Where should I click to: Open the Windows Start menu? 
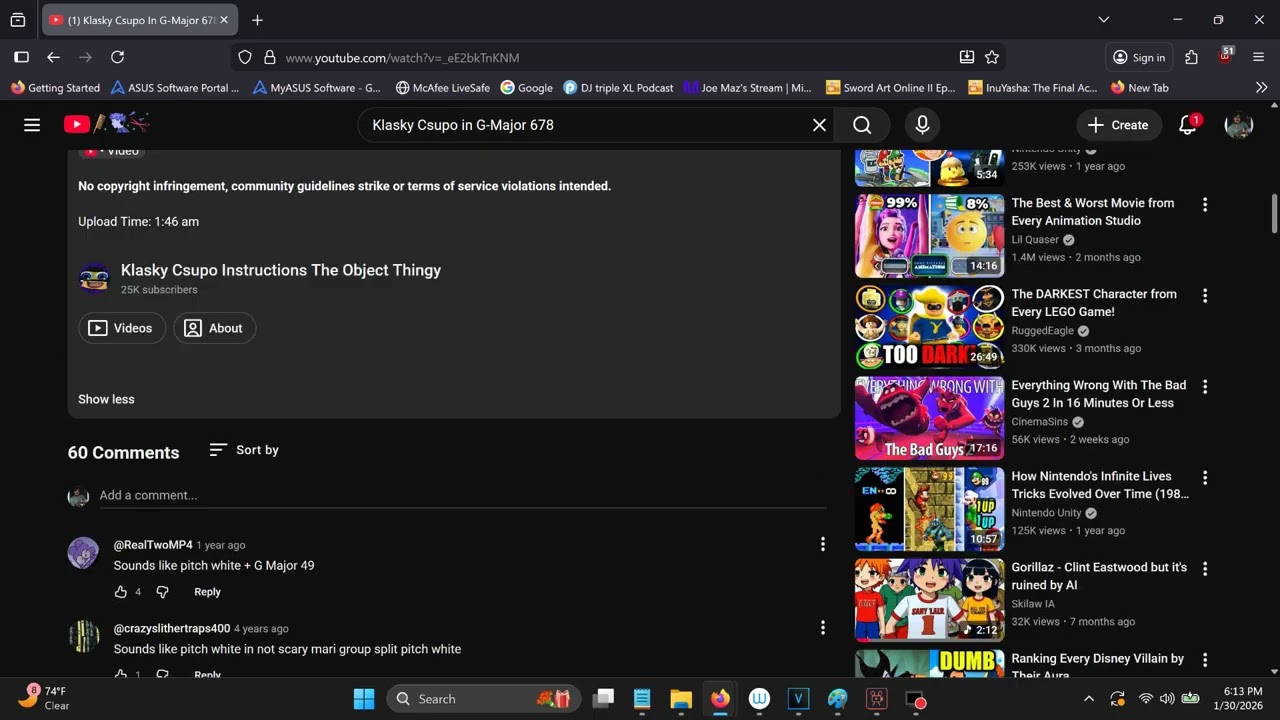point(364,699)
